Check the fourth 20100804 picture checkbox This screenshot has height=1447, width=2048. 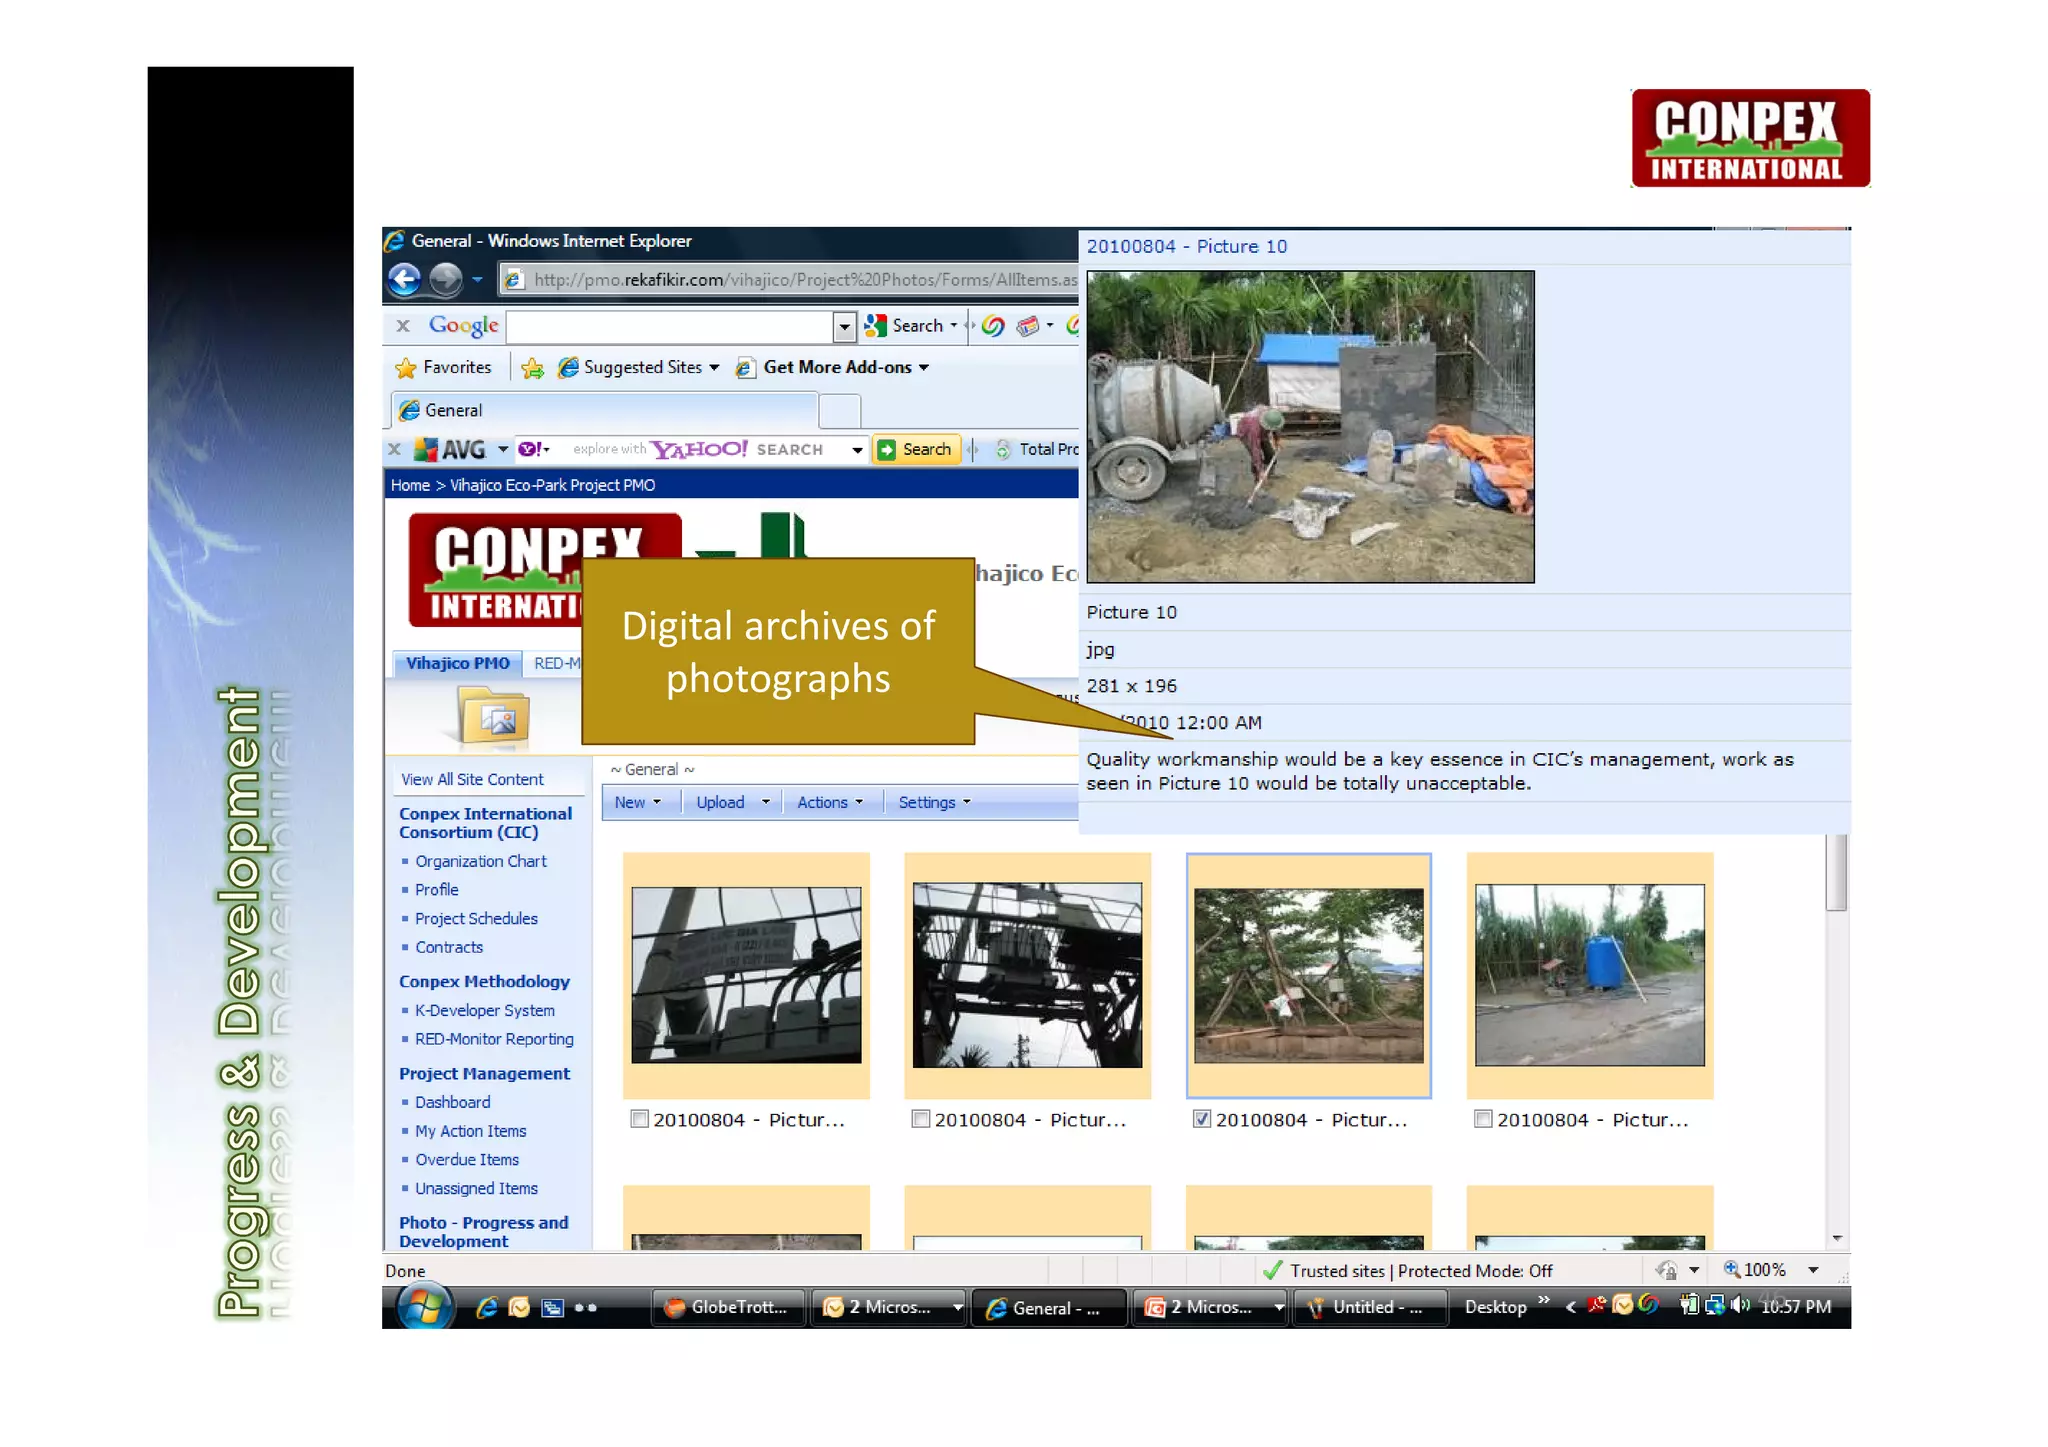pyautogui.click(x=1483, y=1119)
